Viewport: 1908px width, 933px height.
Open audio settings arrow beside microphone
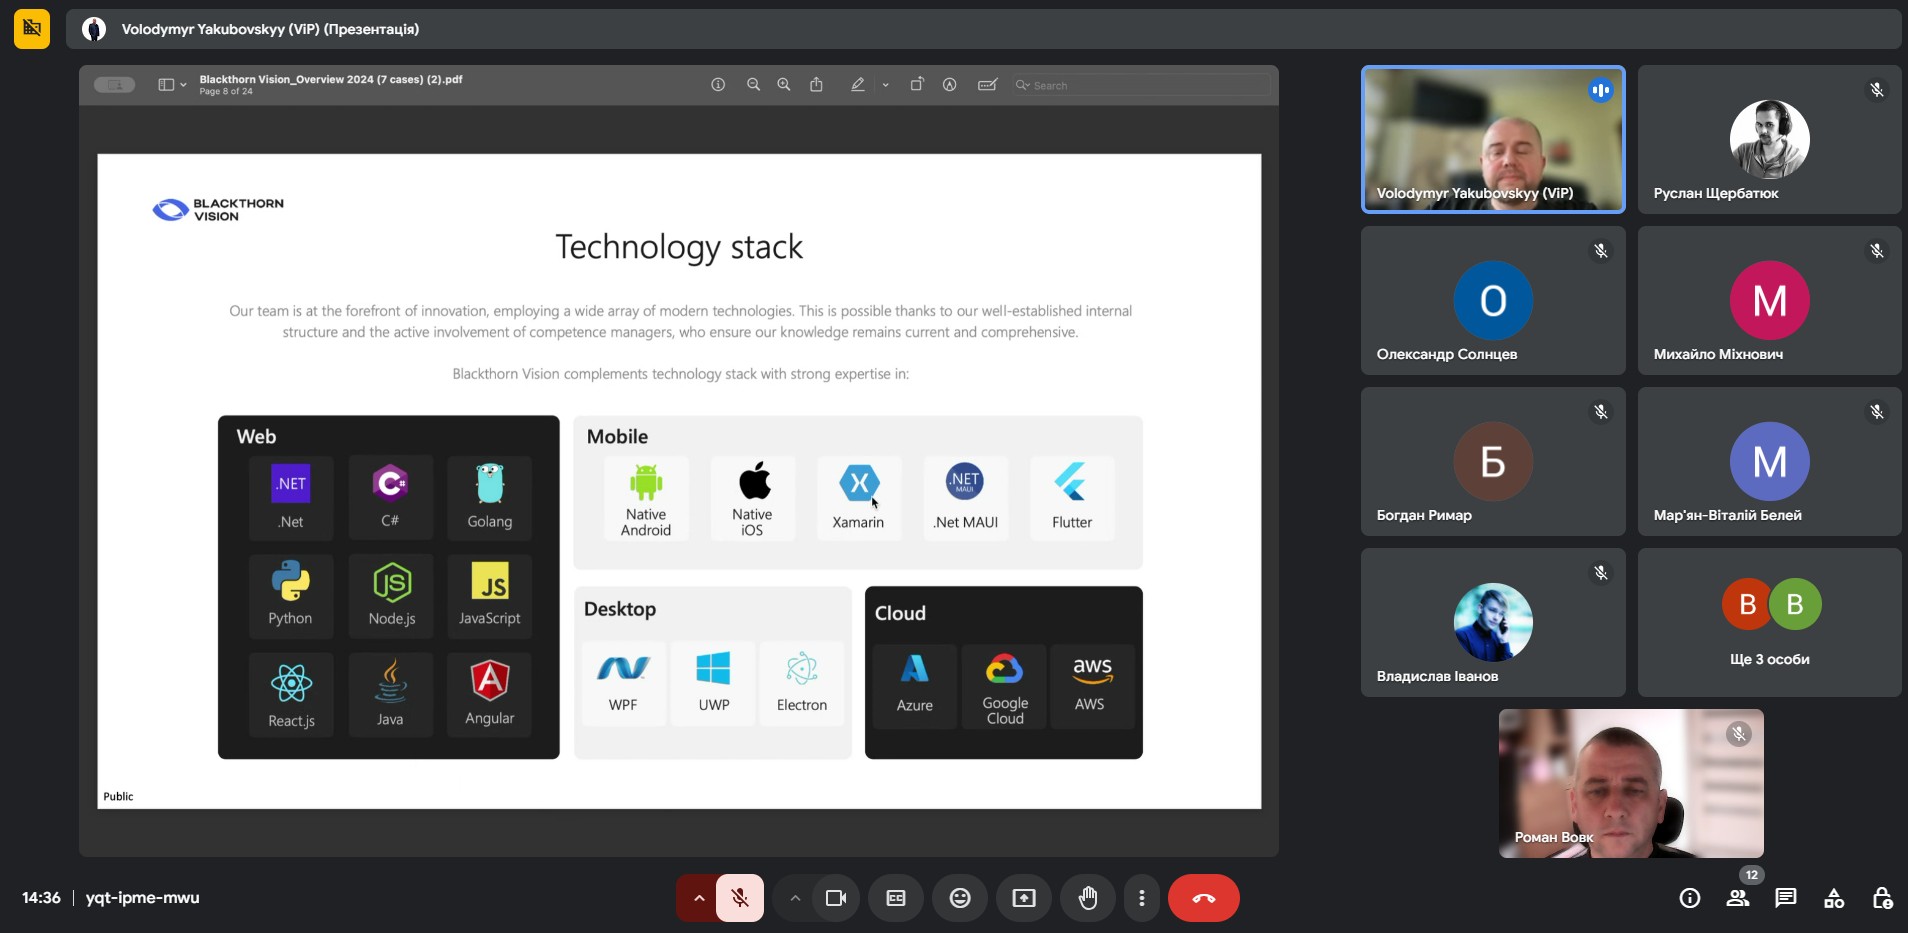pyautogui.click(x=698, y=898)
